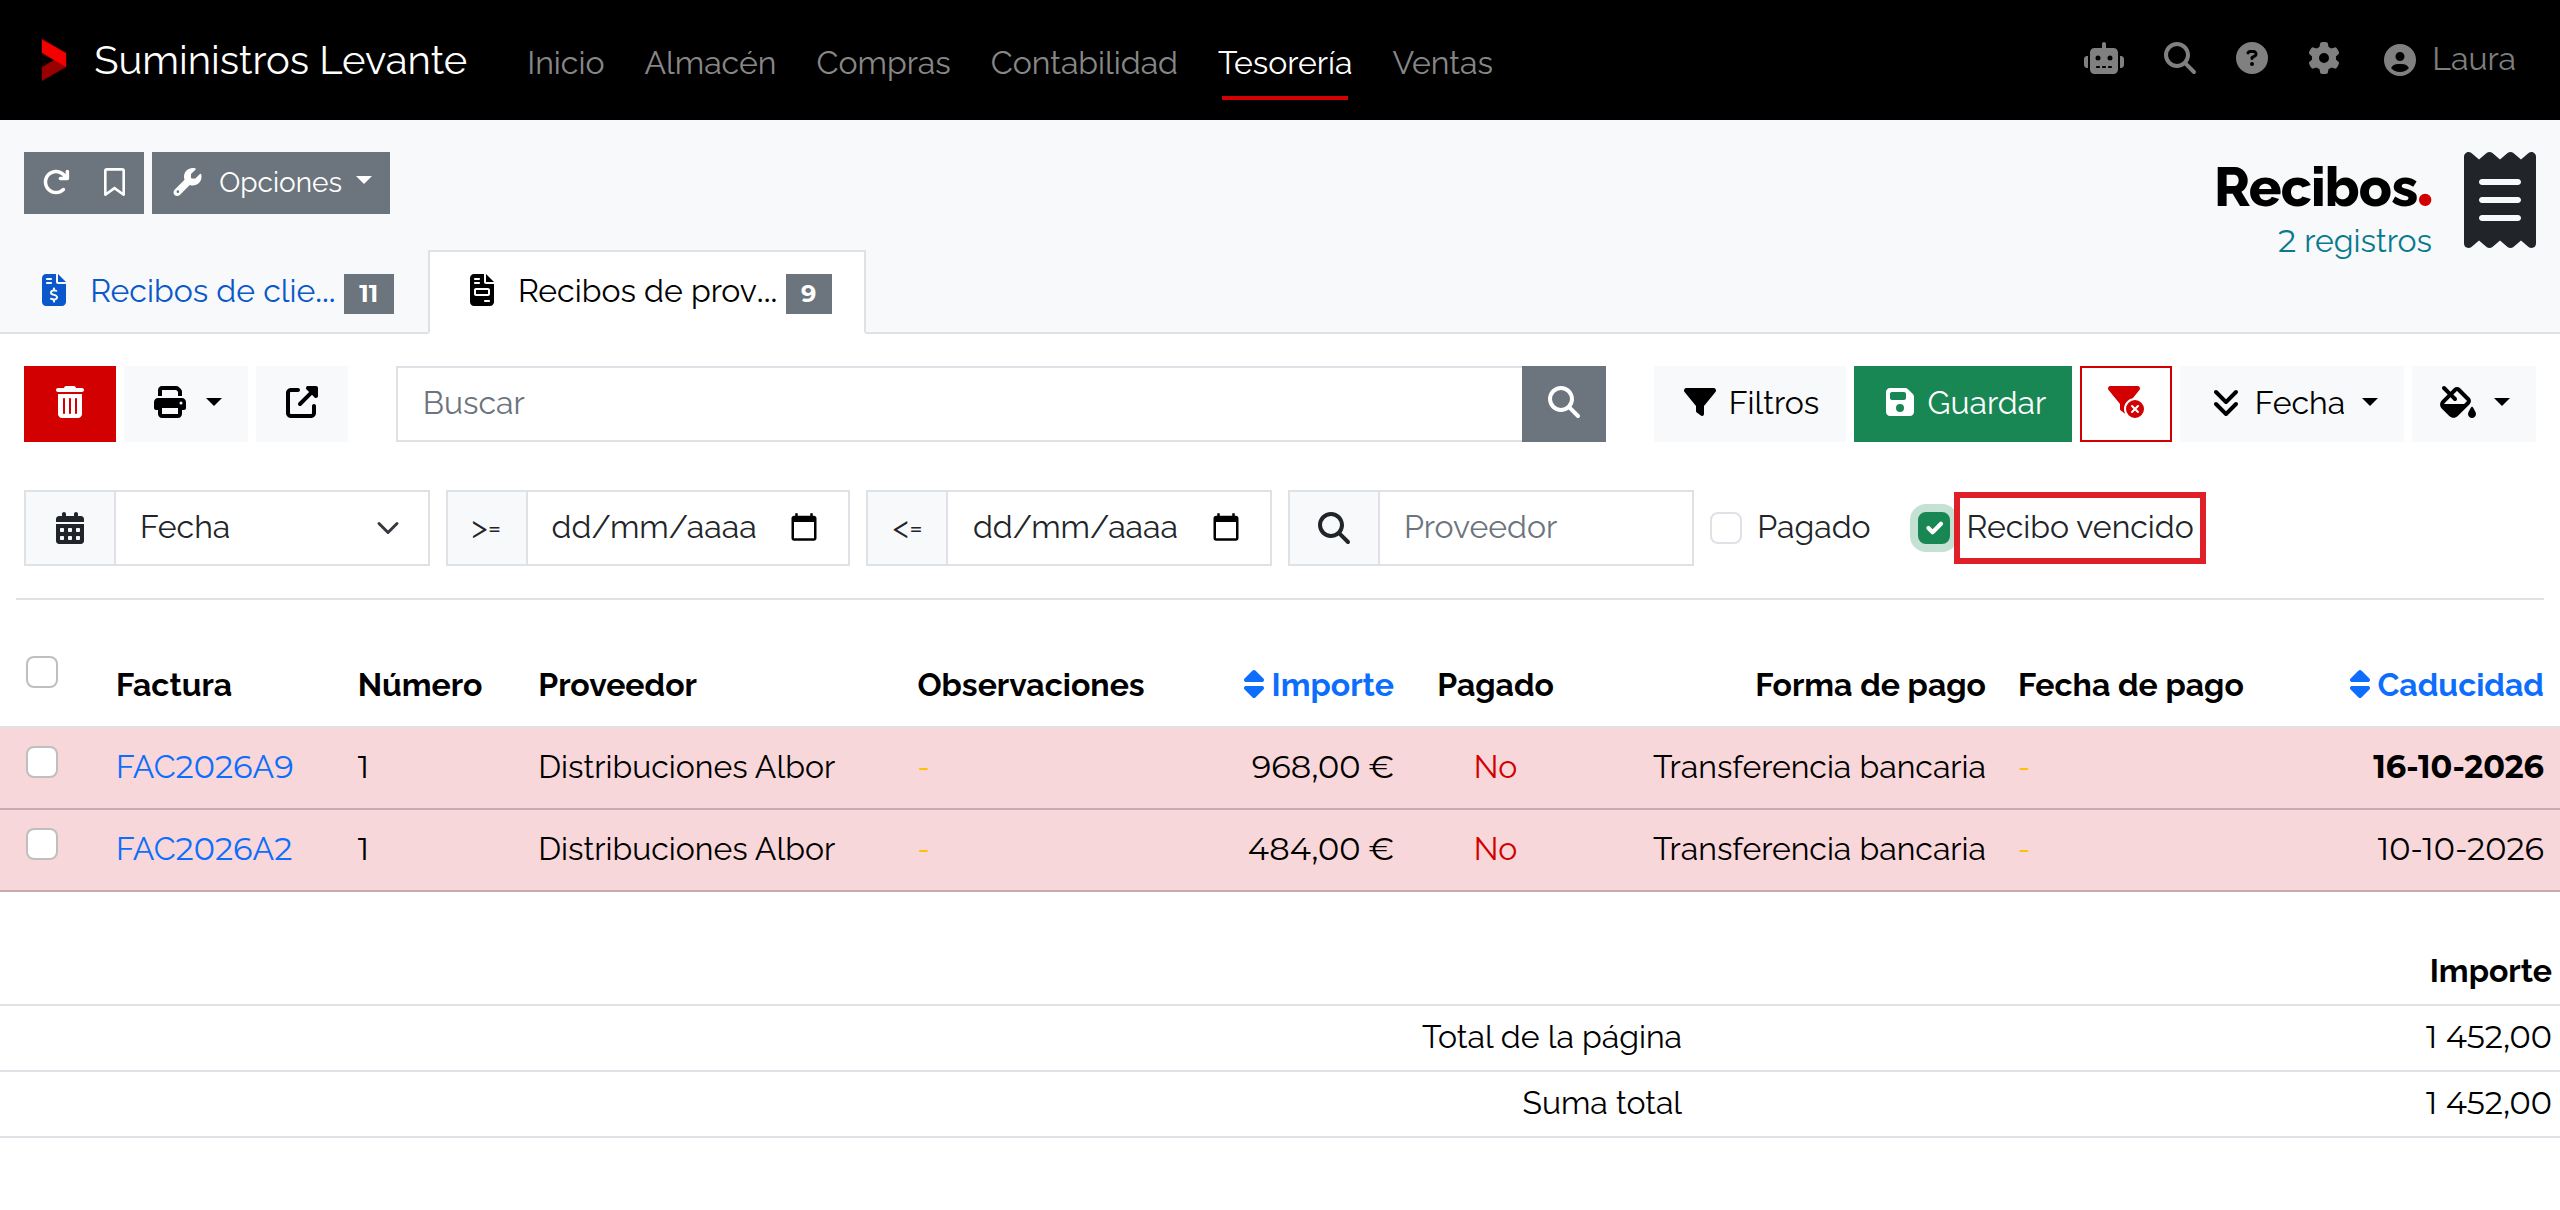Focus the Buscar search field
The width and height of the screenshot is (2560, 1210).
960,403
